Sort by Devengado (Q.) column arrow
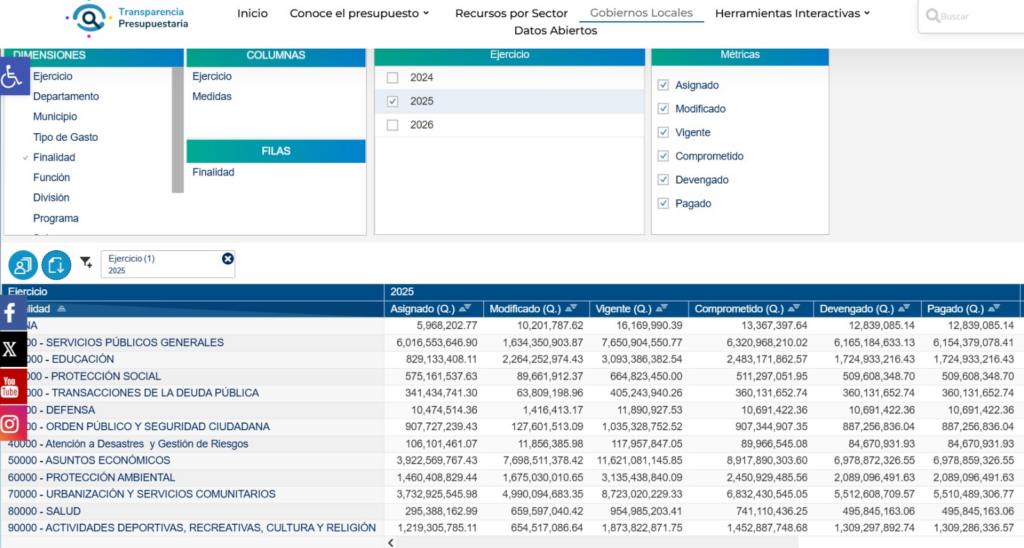The width and height of the screenshot is (1024, 548). pyautogui.click(x=904, y=308)
